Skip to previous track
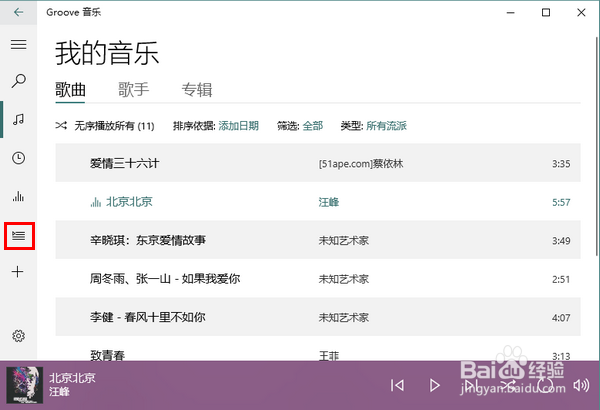 398,385
